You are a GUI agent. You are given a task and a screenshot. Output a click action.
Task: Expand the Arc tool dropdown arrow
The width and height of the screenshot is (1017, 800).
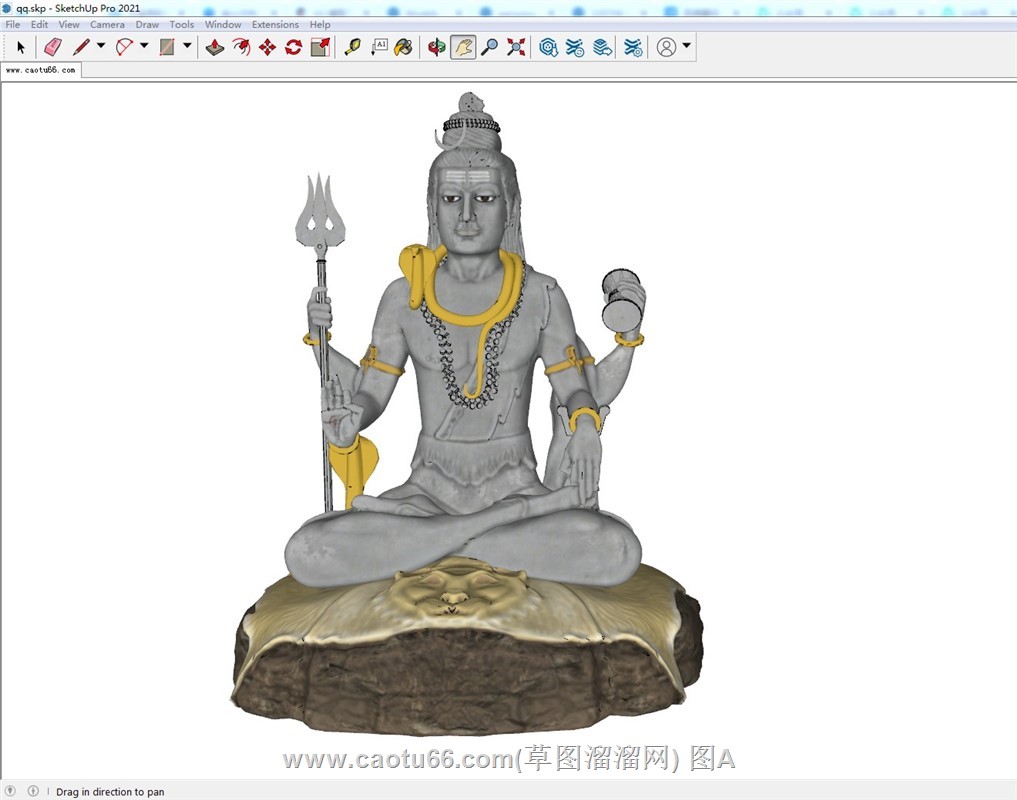click(144, 46)
